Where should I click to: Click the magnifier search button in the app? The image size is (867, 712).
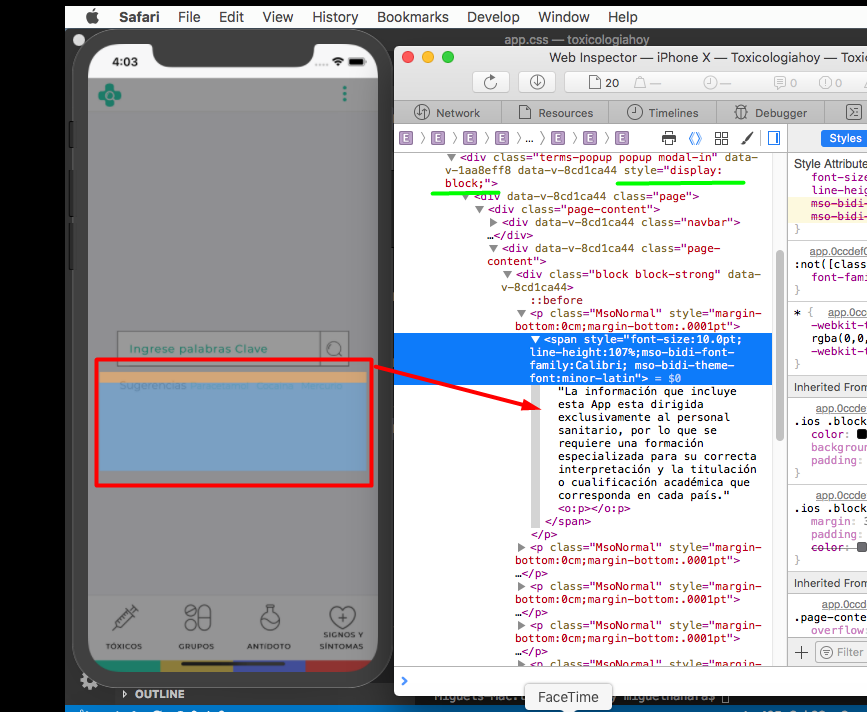click(x=335, y=348)
